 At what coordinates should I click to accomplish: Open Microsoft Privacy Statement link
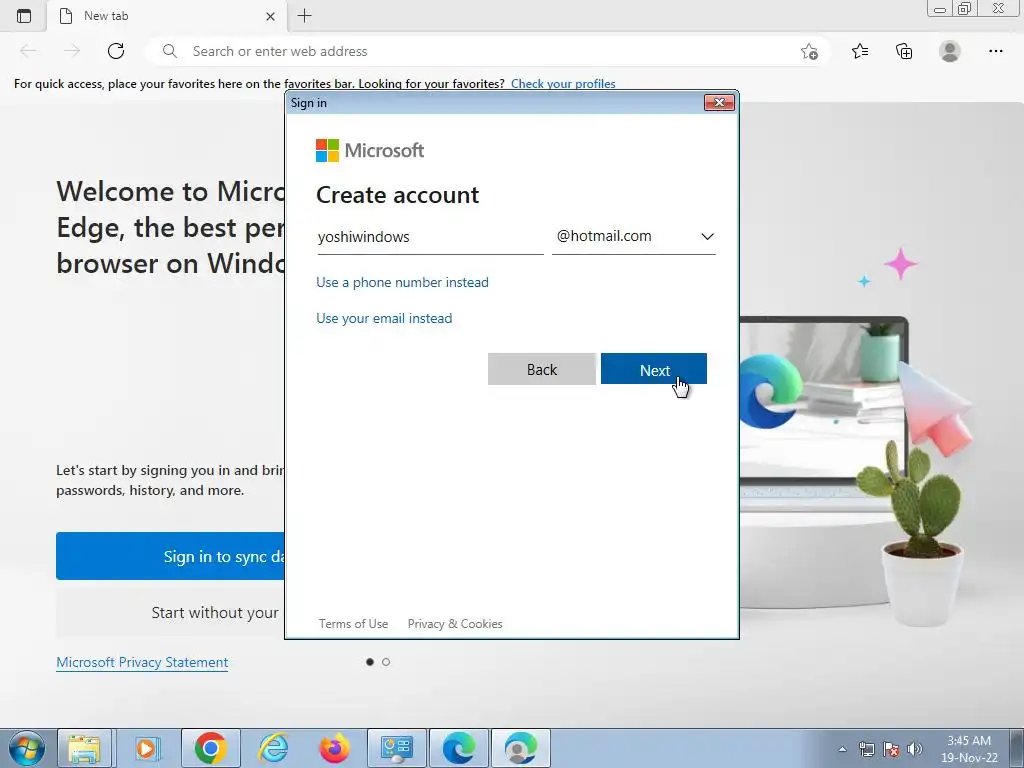[142, 662]
